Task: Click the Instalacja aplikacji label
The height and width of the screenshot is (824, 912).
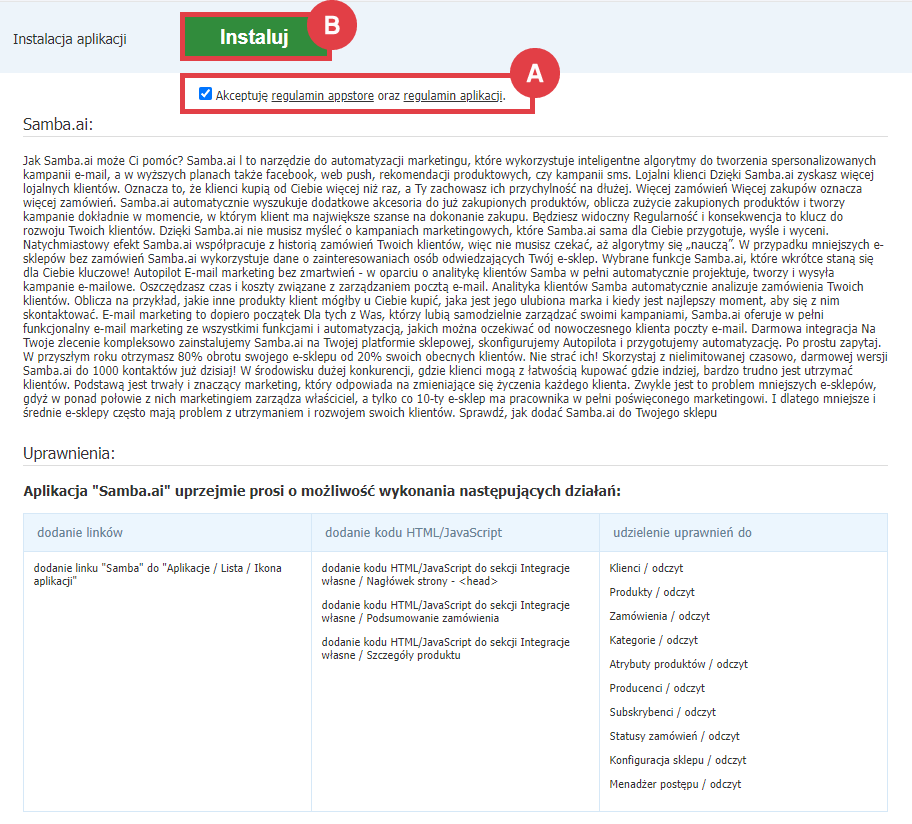Action: click(69, 39)
